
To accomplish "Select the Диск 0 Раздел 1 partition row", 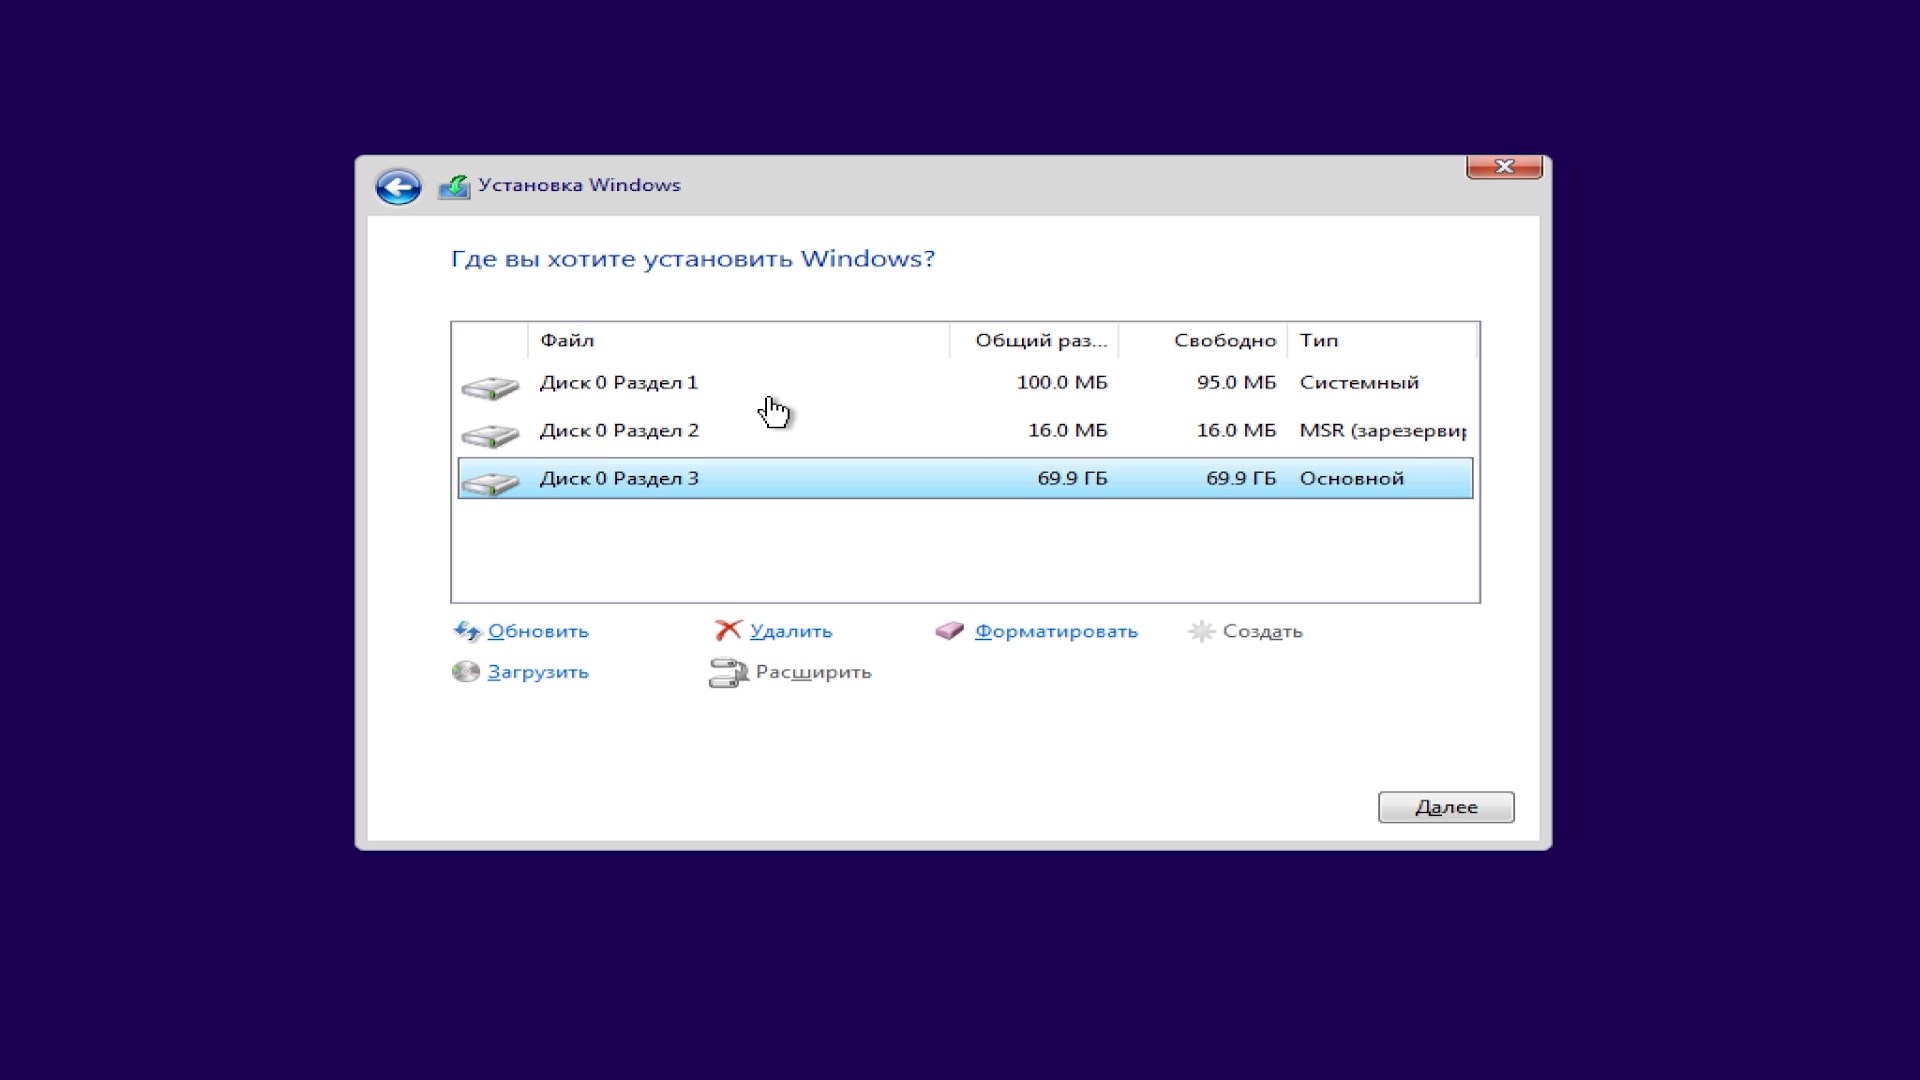I will (x=965, y=383).
